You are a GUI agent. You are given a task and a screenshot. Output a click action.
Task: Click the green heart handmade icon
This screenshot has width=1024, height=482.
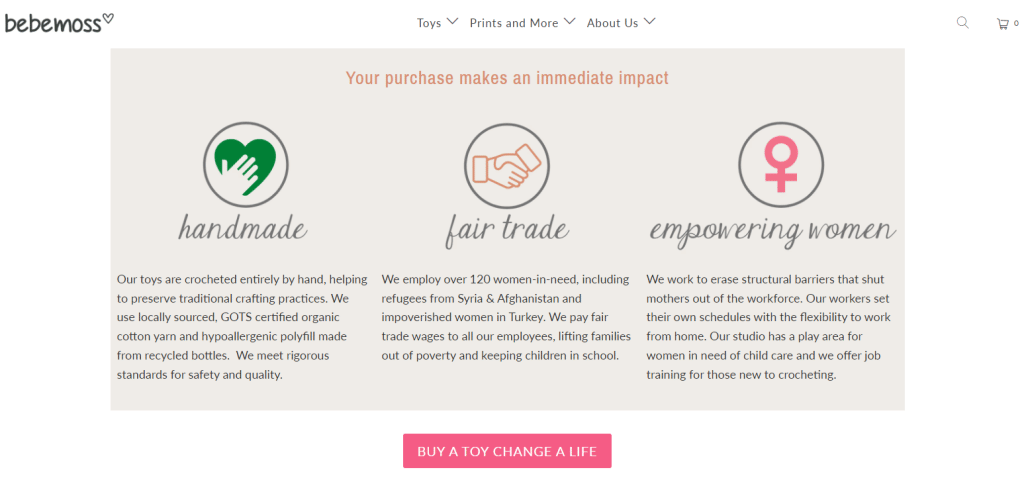[x=246, y=164]
